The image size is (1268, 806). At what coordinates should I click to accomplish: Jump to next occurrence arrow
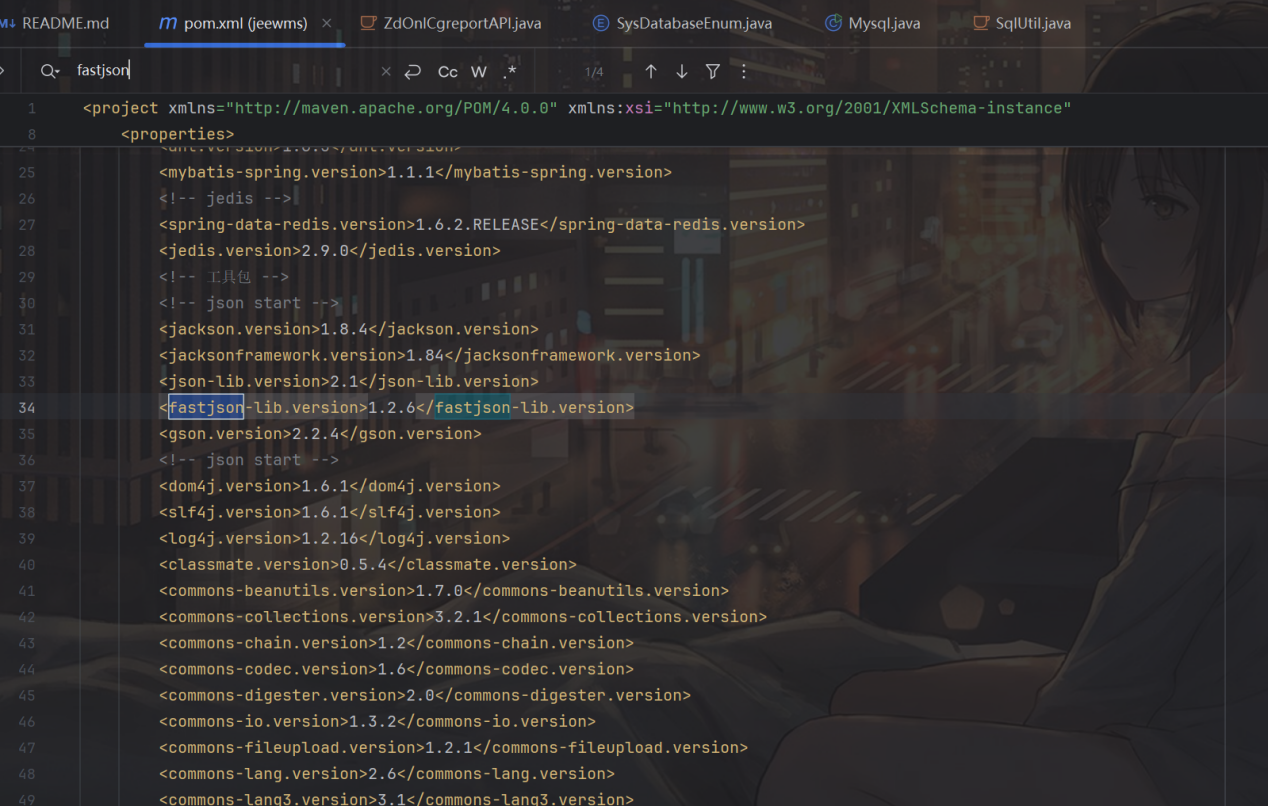point(682,72)
